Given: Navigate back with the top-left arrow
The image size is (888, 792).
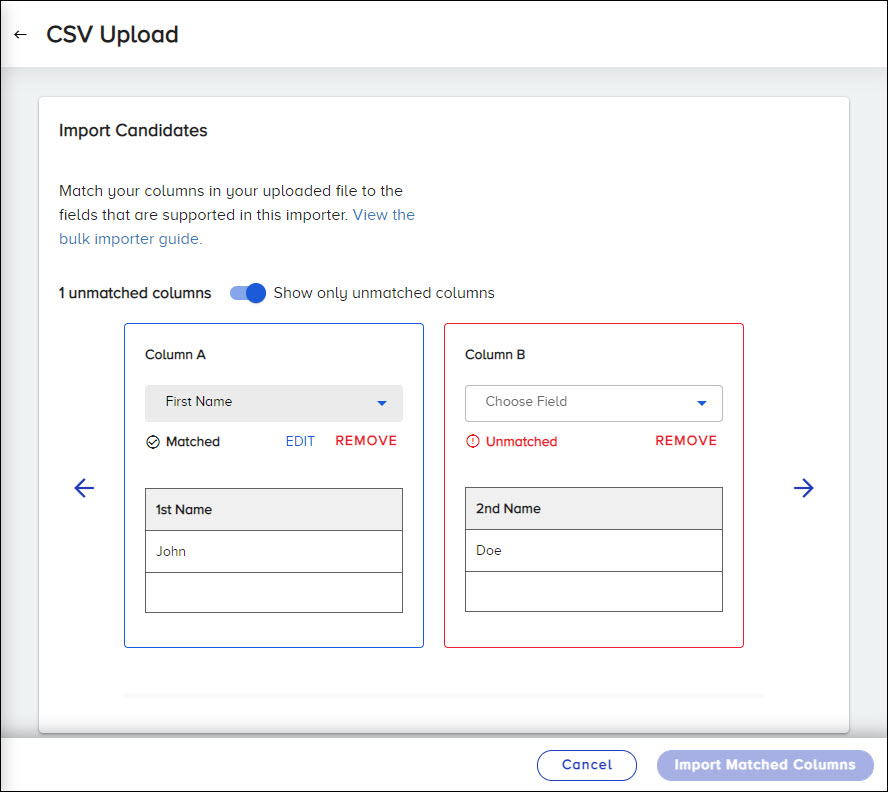Looking at the screenshot, I should (x=20, y=33).
